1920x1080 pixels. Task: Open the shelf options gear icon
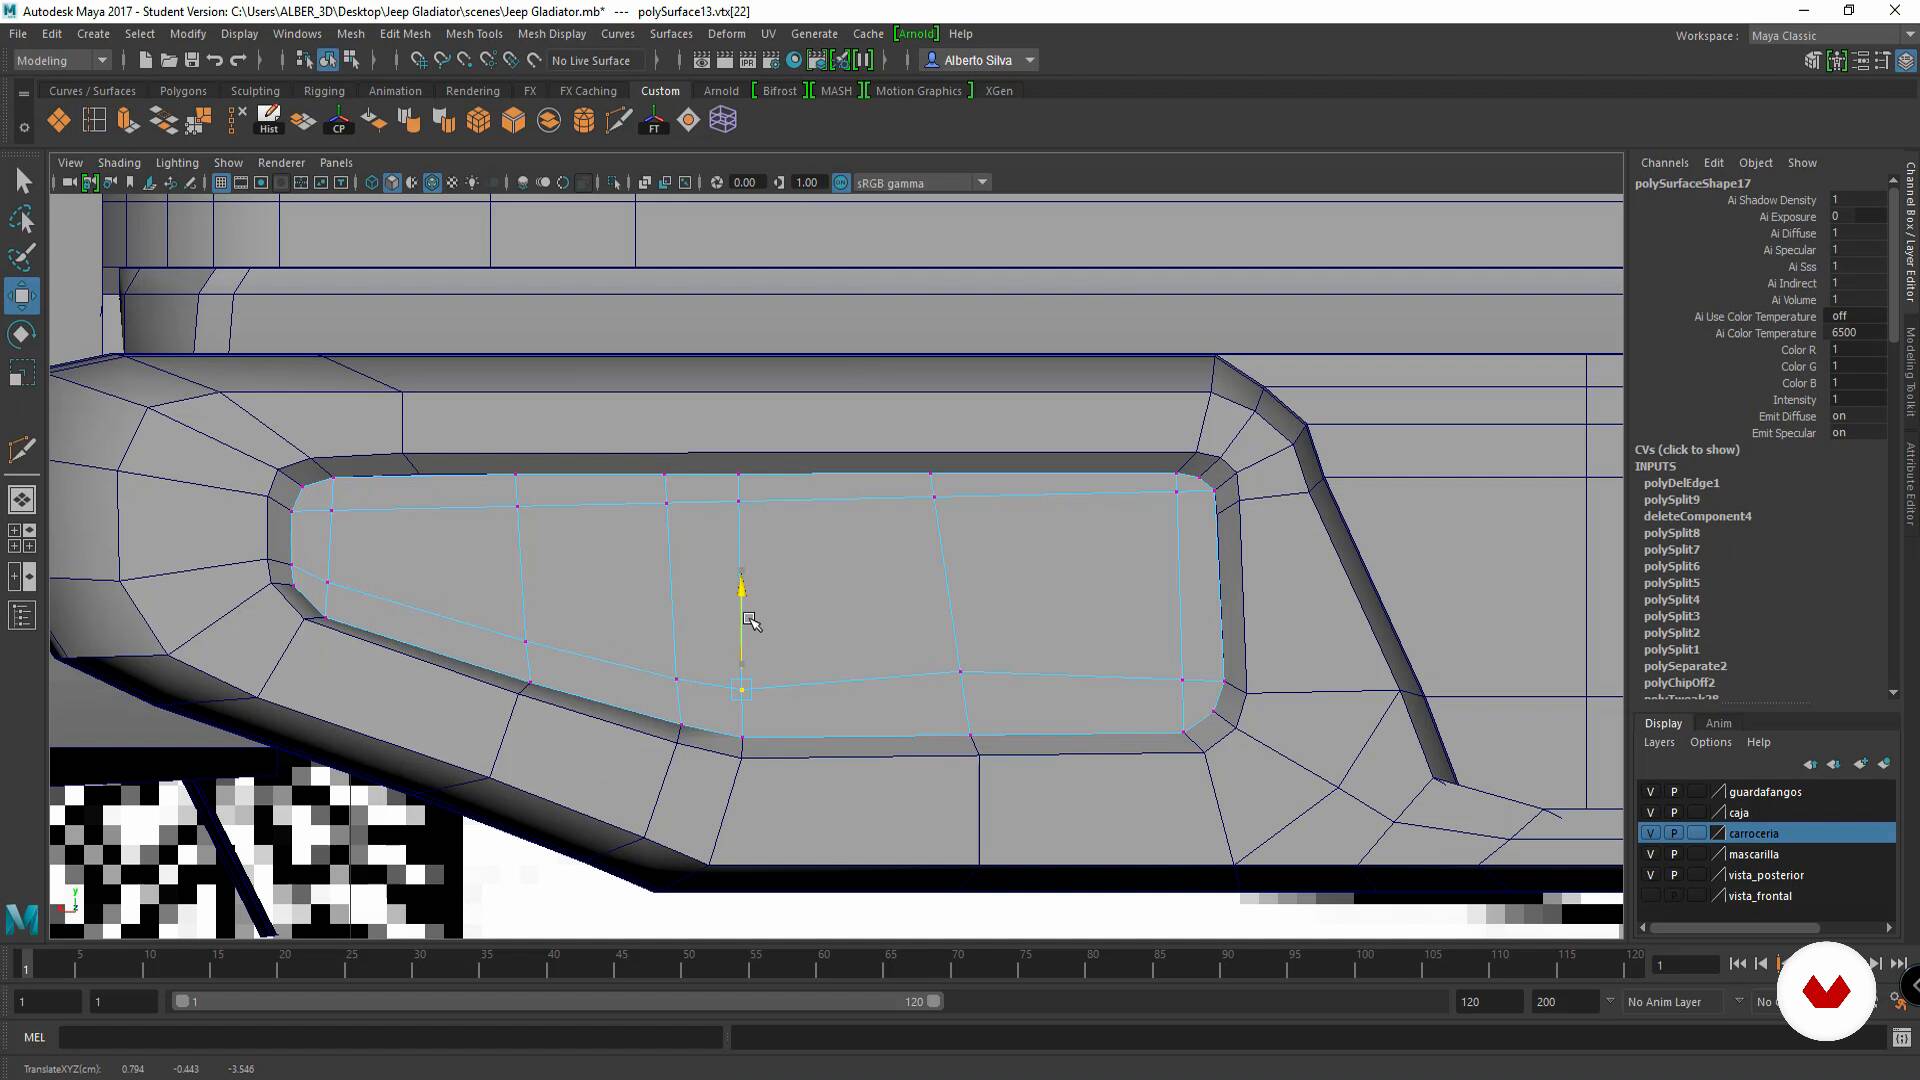pos(24,127)
